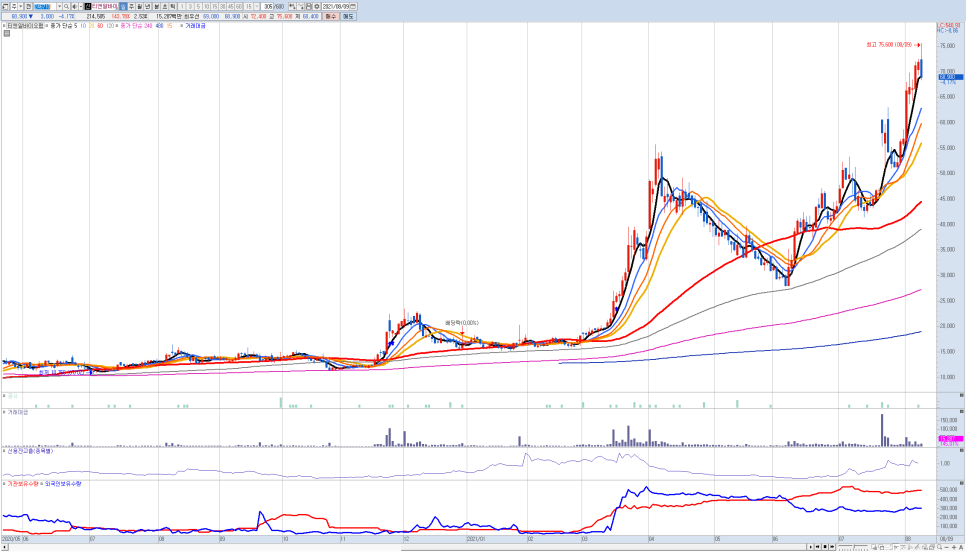Open the top-left chart menu dropdown
Image resolution: width=966 pixels, height=552 pixels.
pyautogui.click(x=5, y=7)
